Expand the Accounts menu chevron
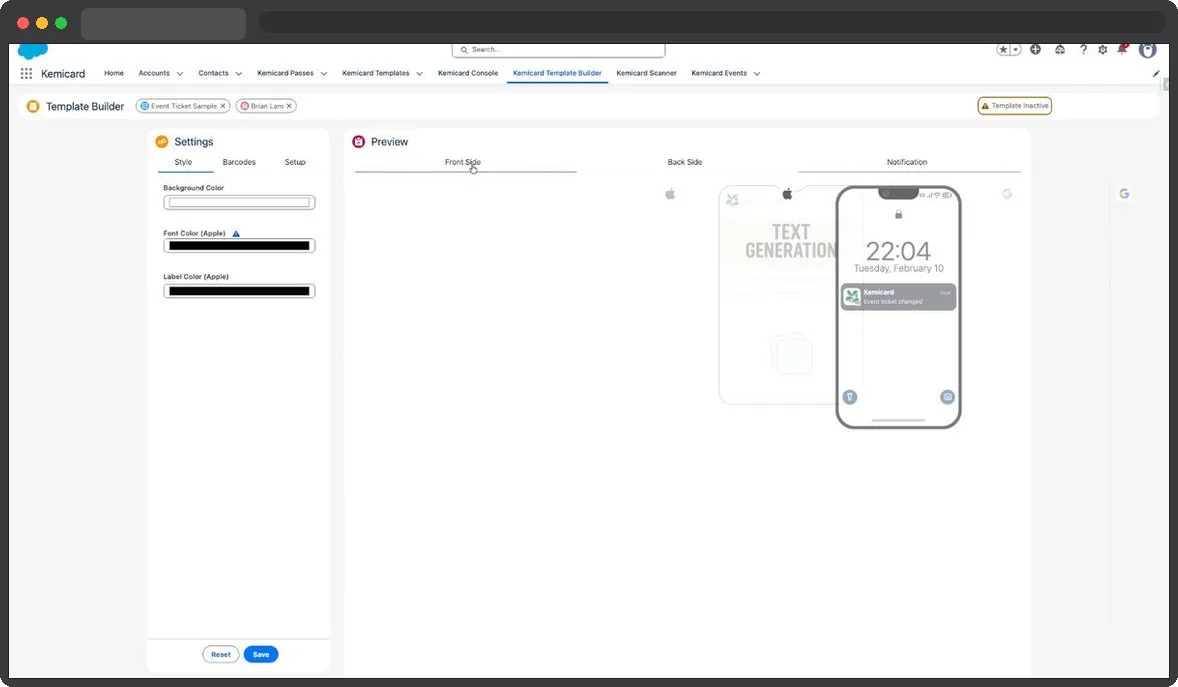Viewport: 1178px width, 687px height. click(x=180, y=74)
